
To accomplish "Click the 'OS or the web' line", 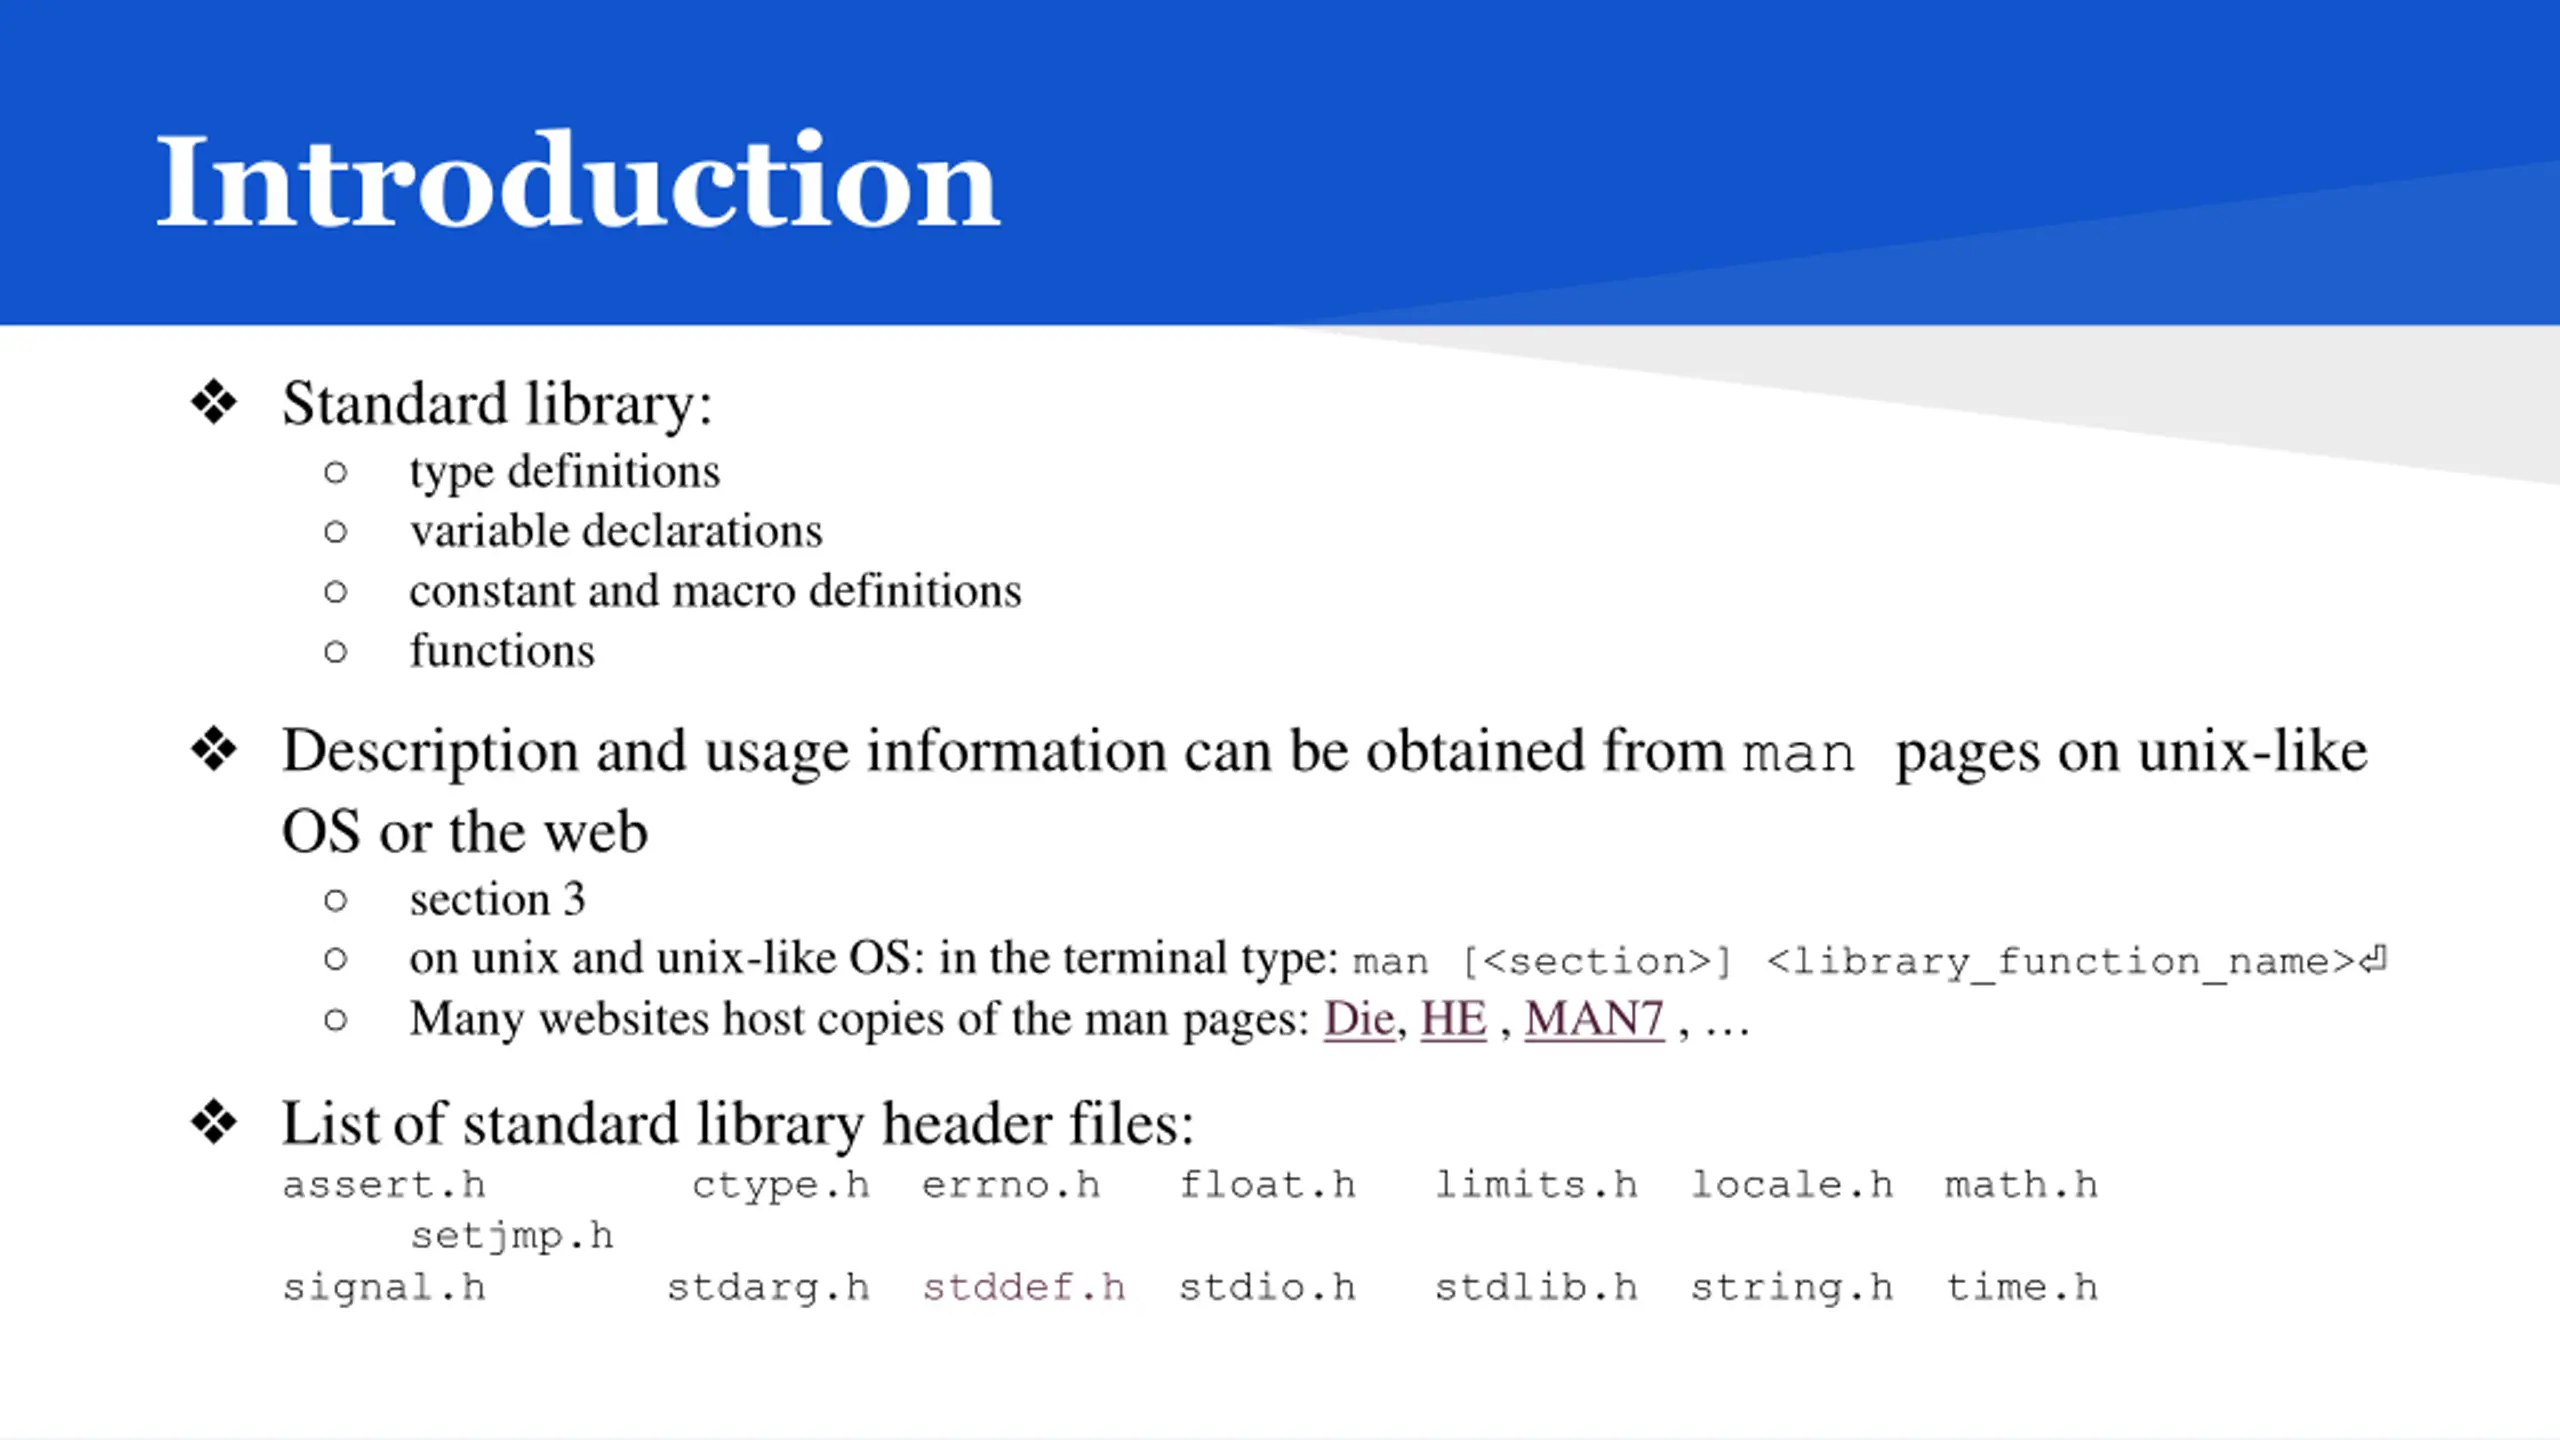I will tap(465, 831).
